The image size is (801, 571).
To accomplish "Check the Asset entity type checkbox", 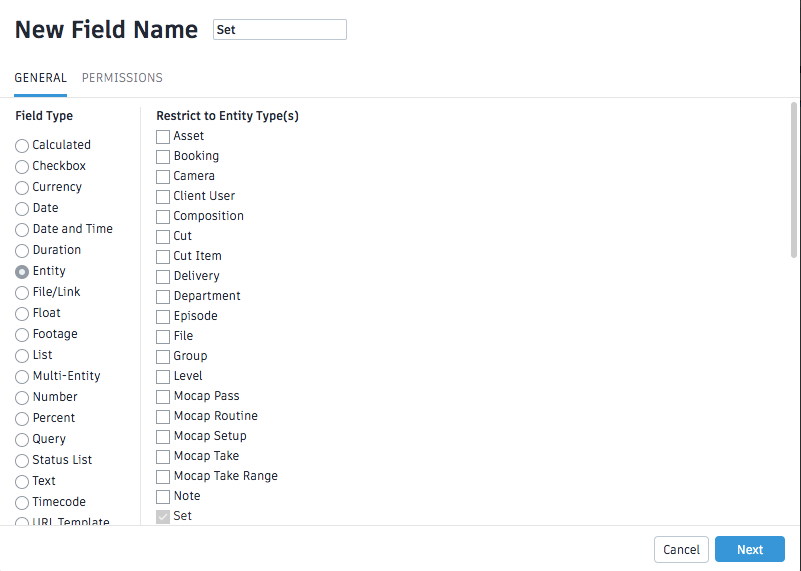I will (163, 137).
